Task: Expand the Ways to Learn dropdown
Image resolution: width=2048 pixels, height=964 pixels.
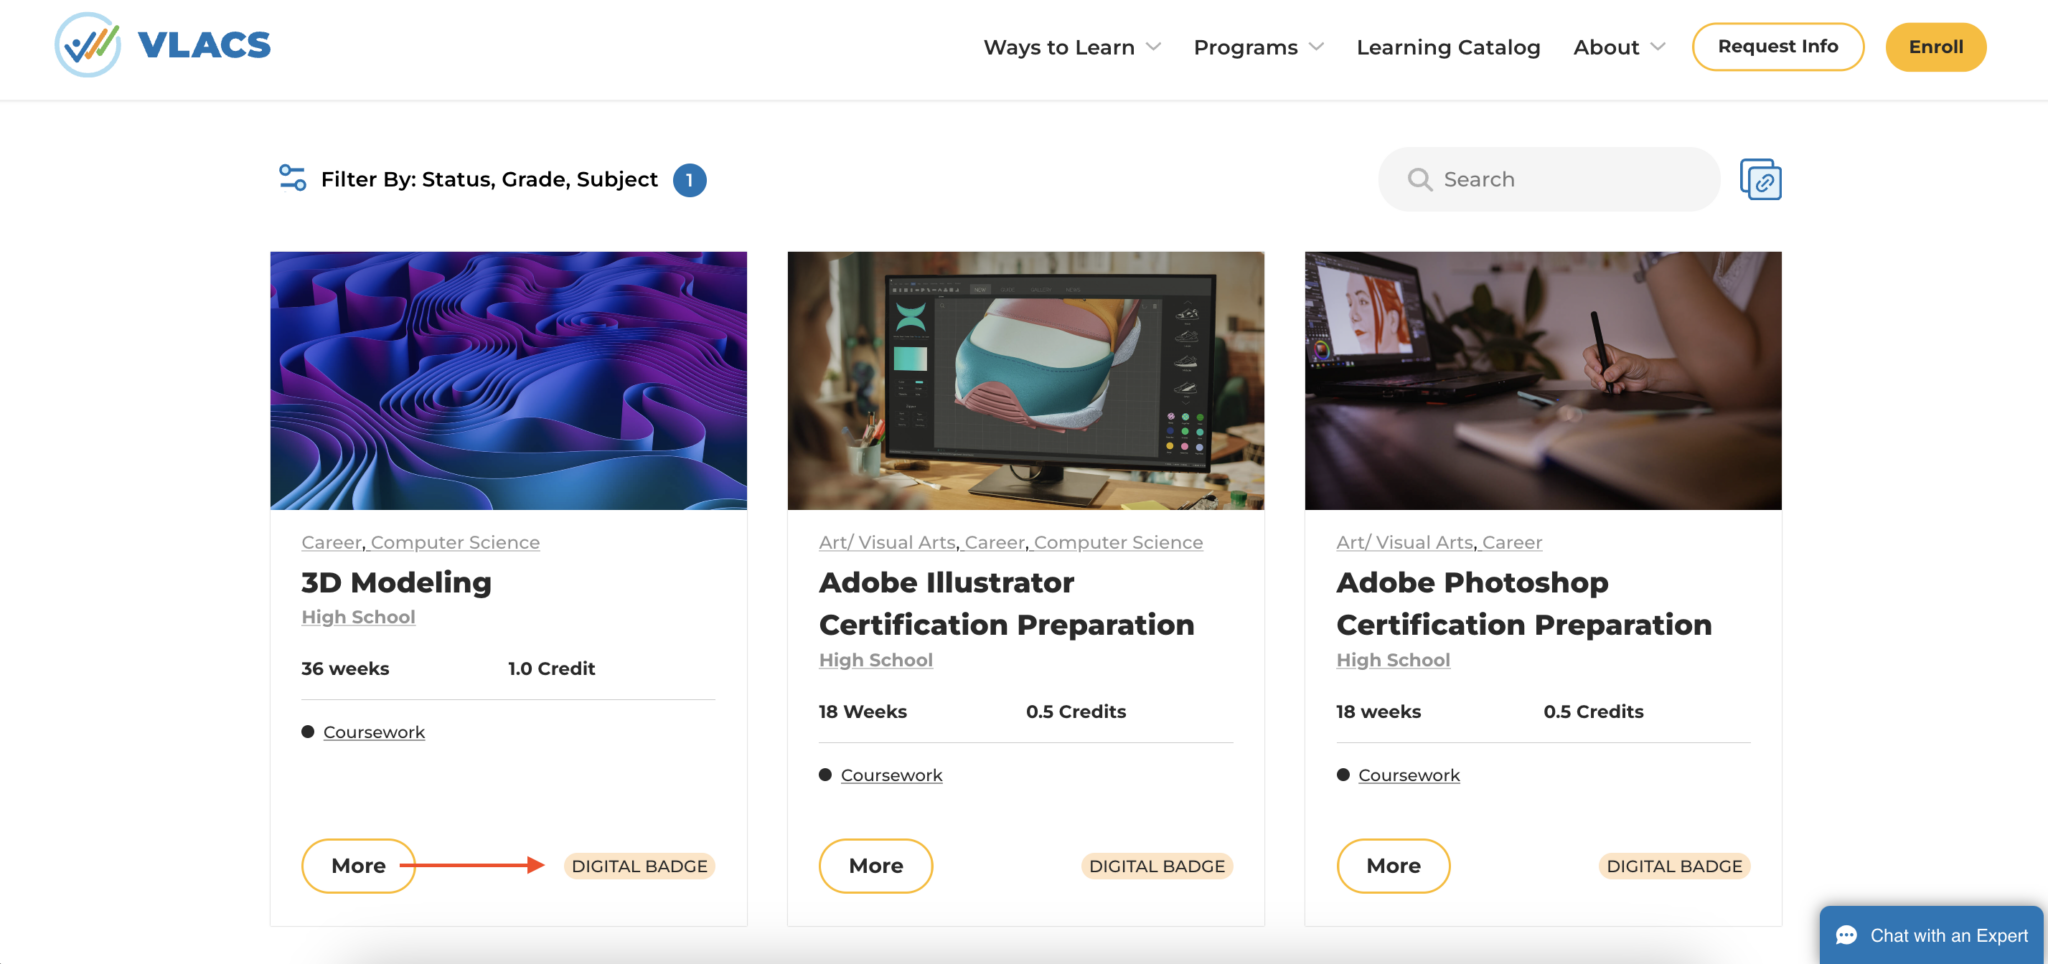Action: point(1070,47)
